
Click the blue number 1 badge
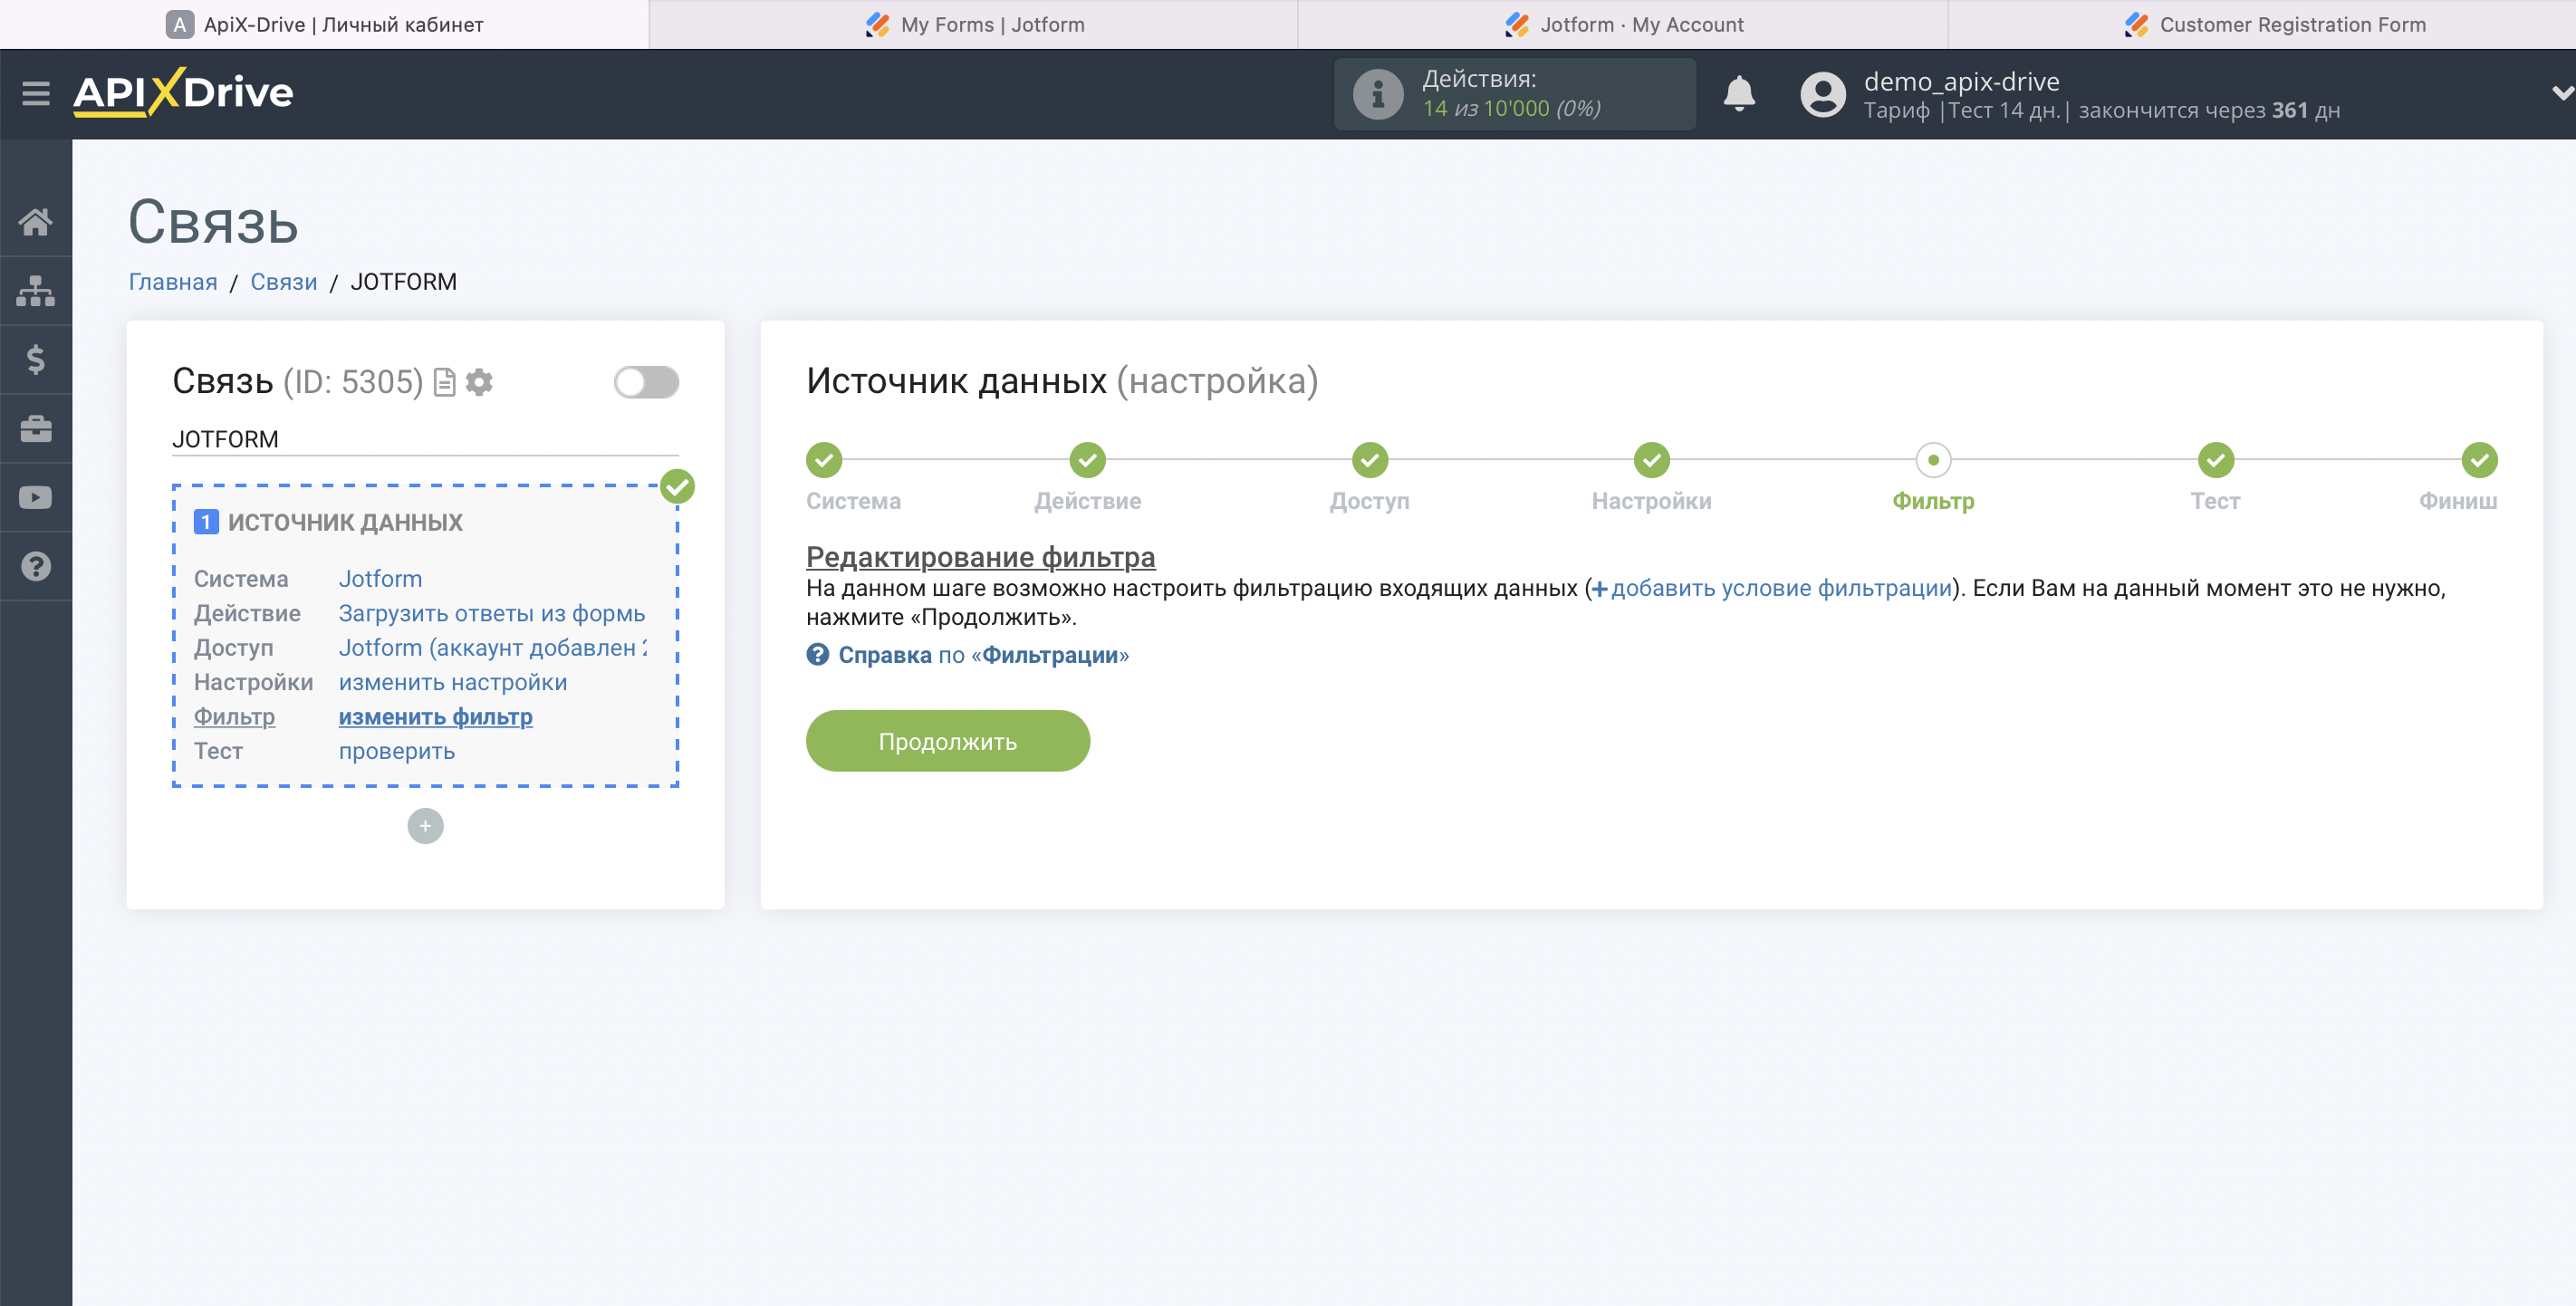[206, 522]
